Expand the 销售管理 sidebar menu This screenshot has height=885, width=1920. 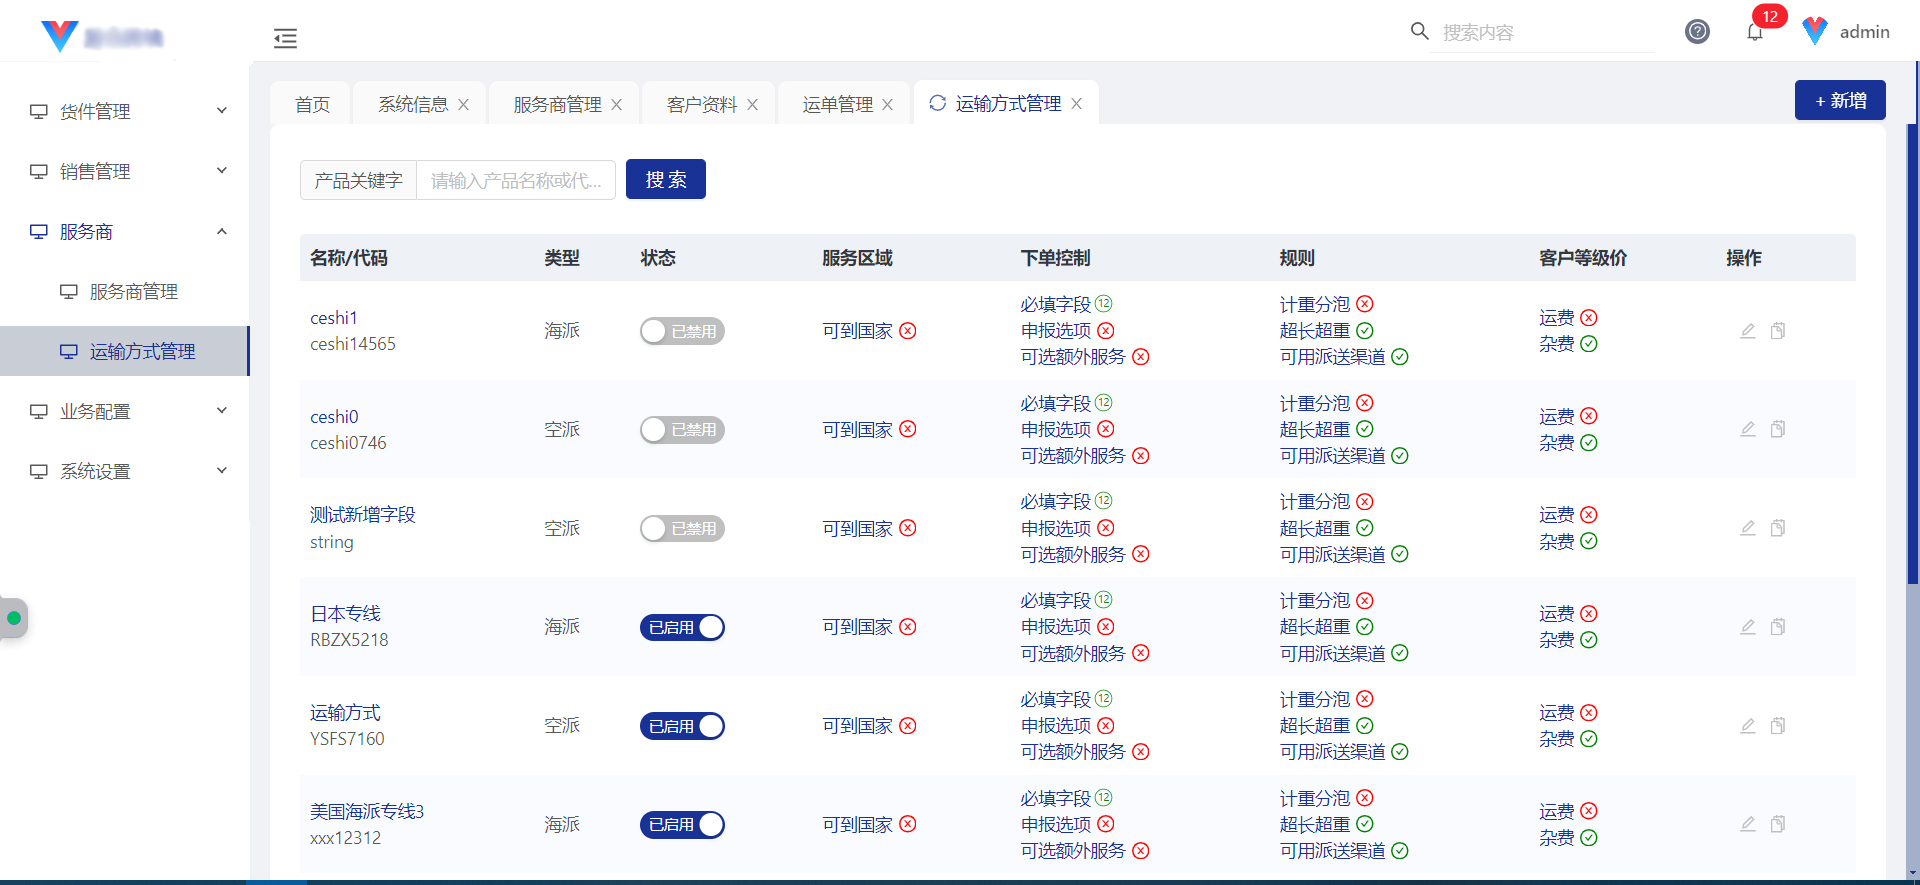(x=125, y=171)
